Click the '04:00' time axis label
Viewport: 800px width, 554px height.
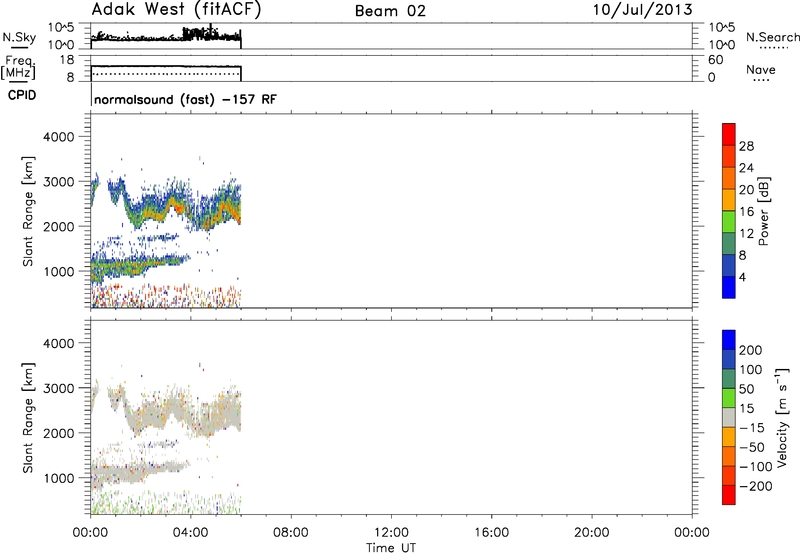coord(191,533)
